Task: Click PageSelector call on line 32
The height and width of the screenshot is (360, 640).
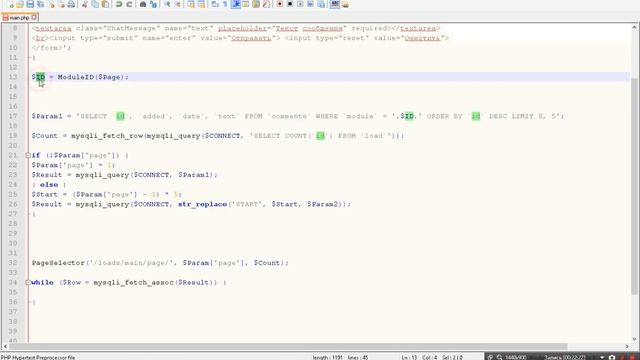Action: click(160, 263)
